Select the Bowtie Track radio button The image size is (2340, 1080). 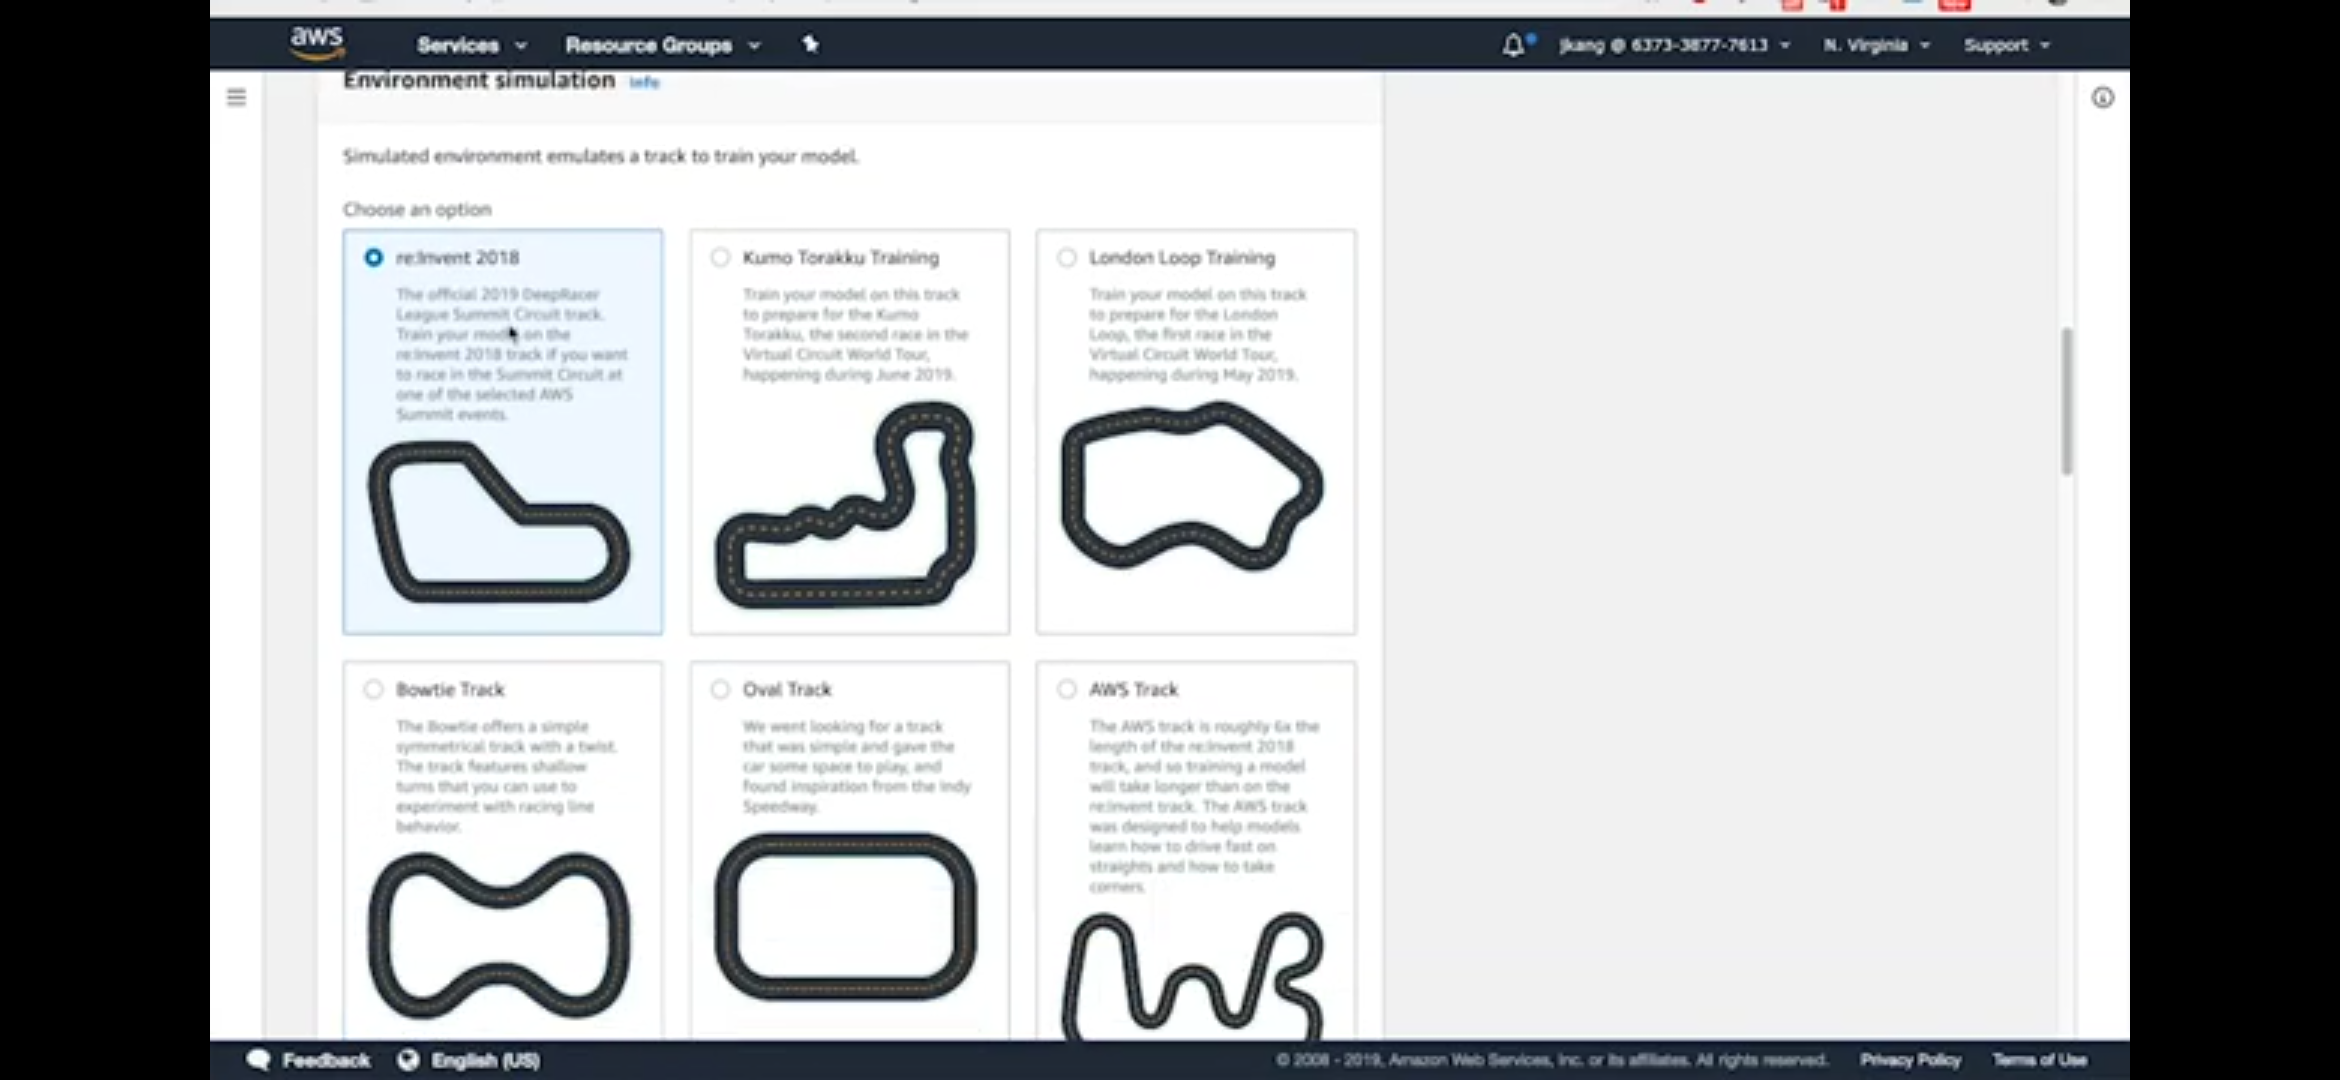[373, 689]
